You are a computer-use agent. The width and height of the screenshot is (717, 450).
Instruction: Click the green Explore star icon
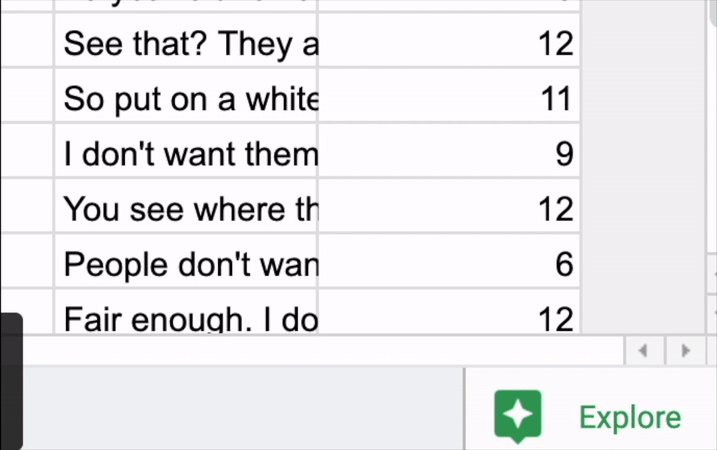coord(518,416)
